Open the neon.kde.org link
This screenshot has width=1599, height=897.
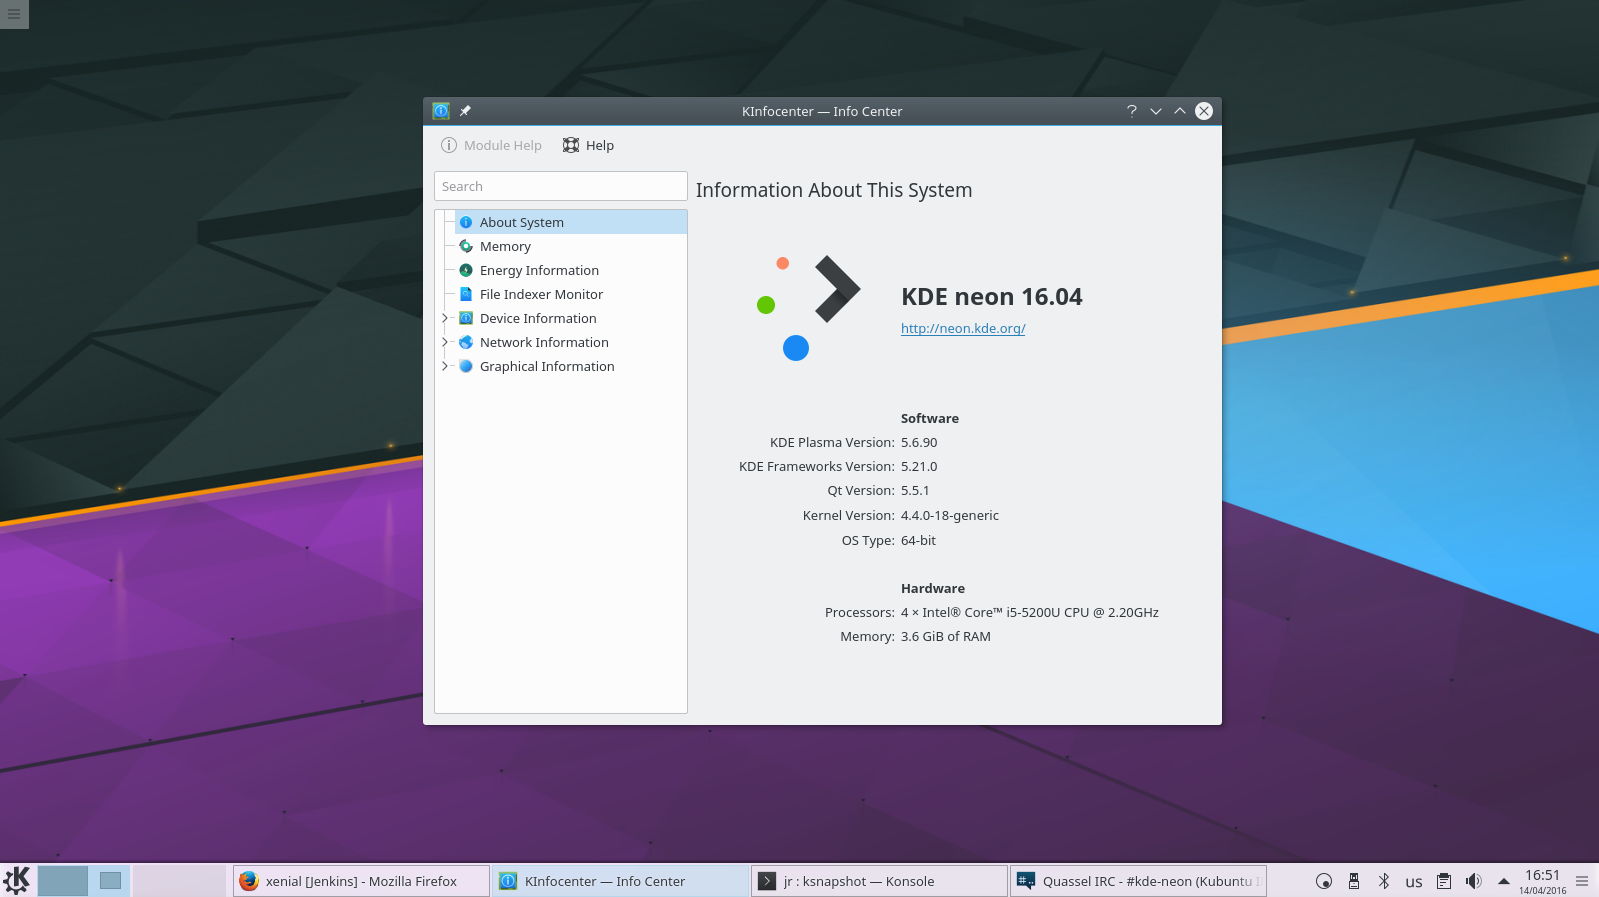(x=963, y=328)
